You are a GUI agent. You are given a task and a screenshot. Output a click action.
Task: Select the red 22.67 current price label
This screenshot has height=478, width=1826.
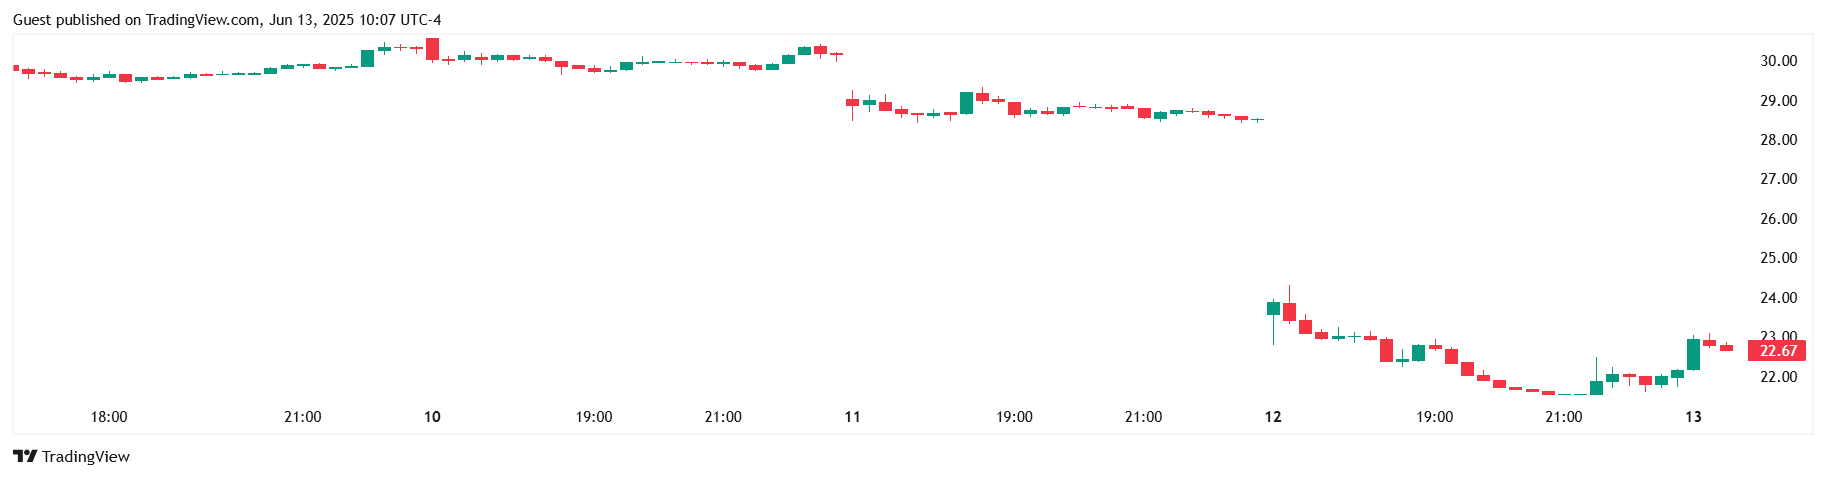coord(1778,351)
